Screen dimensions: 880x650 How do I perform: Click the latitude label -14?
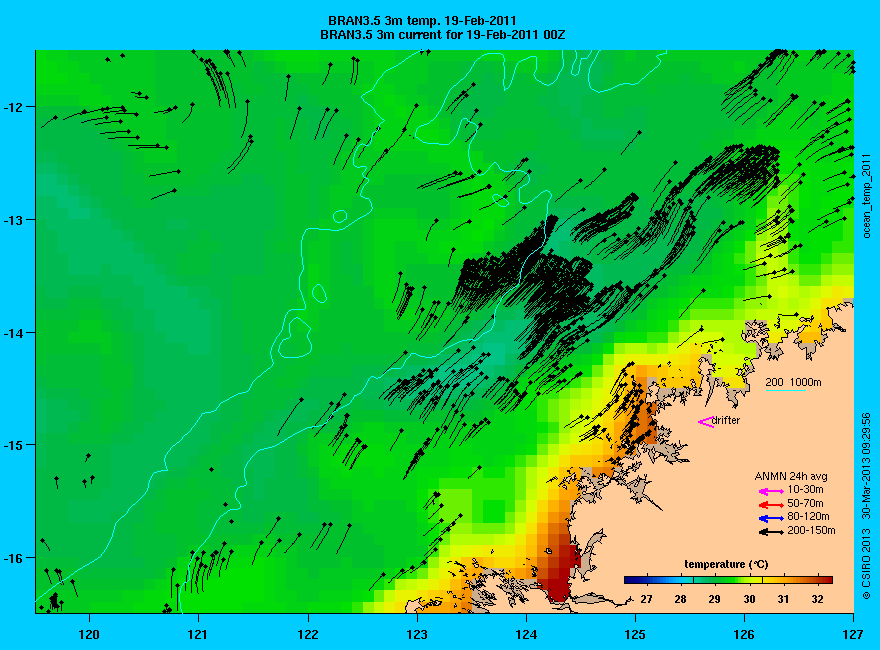[x=12, y=332]
